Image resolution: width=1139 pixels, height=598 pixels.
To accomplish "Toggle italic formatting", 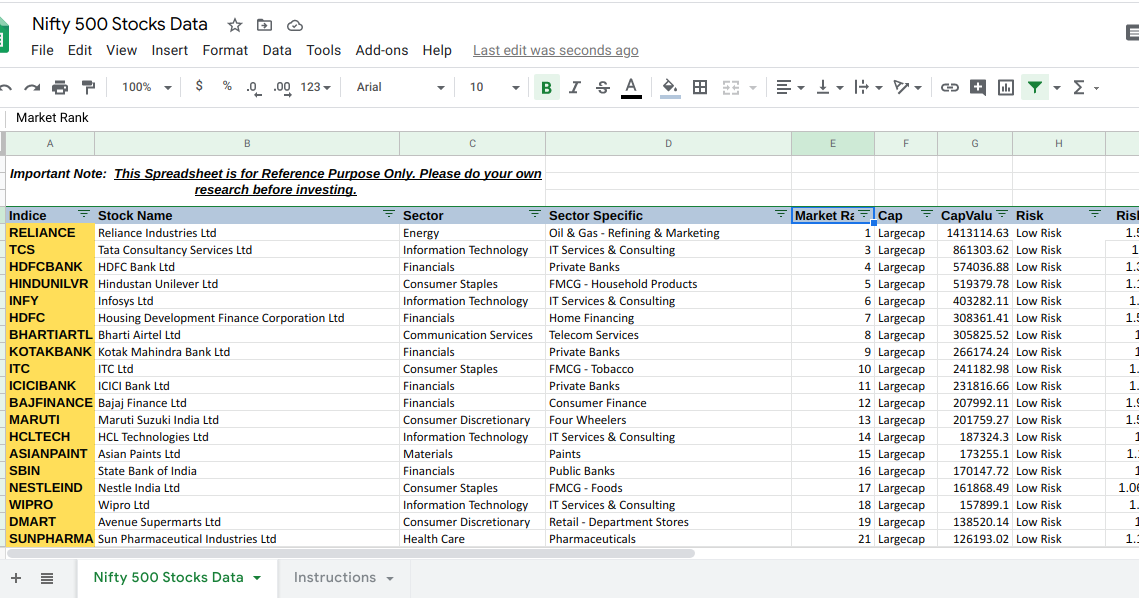I will [574, 87].
